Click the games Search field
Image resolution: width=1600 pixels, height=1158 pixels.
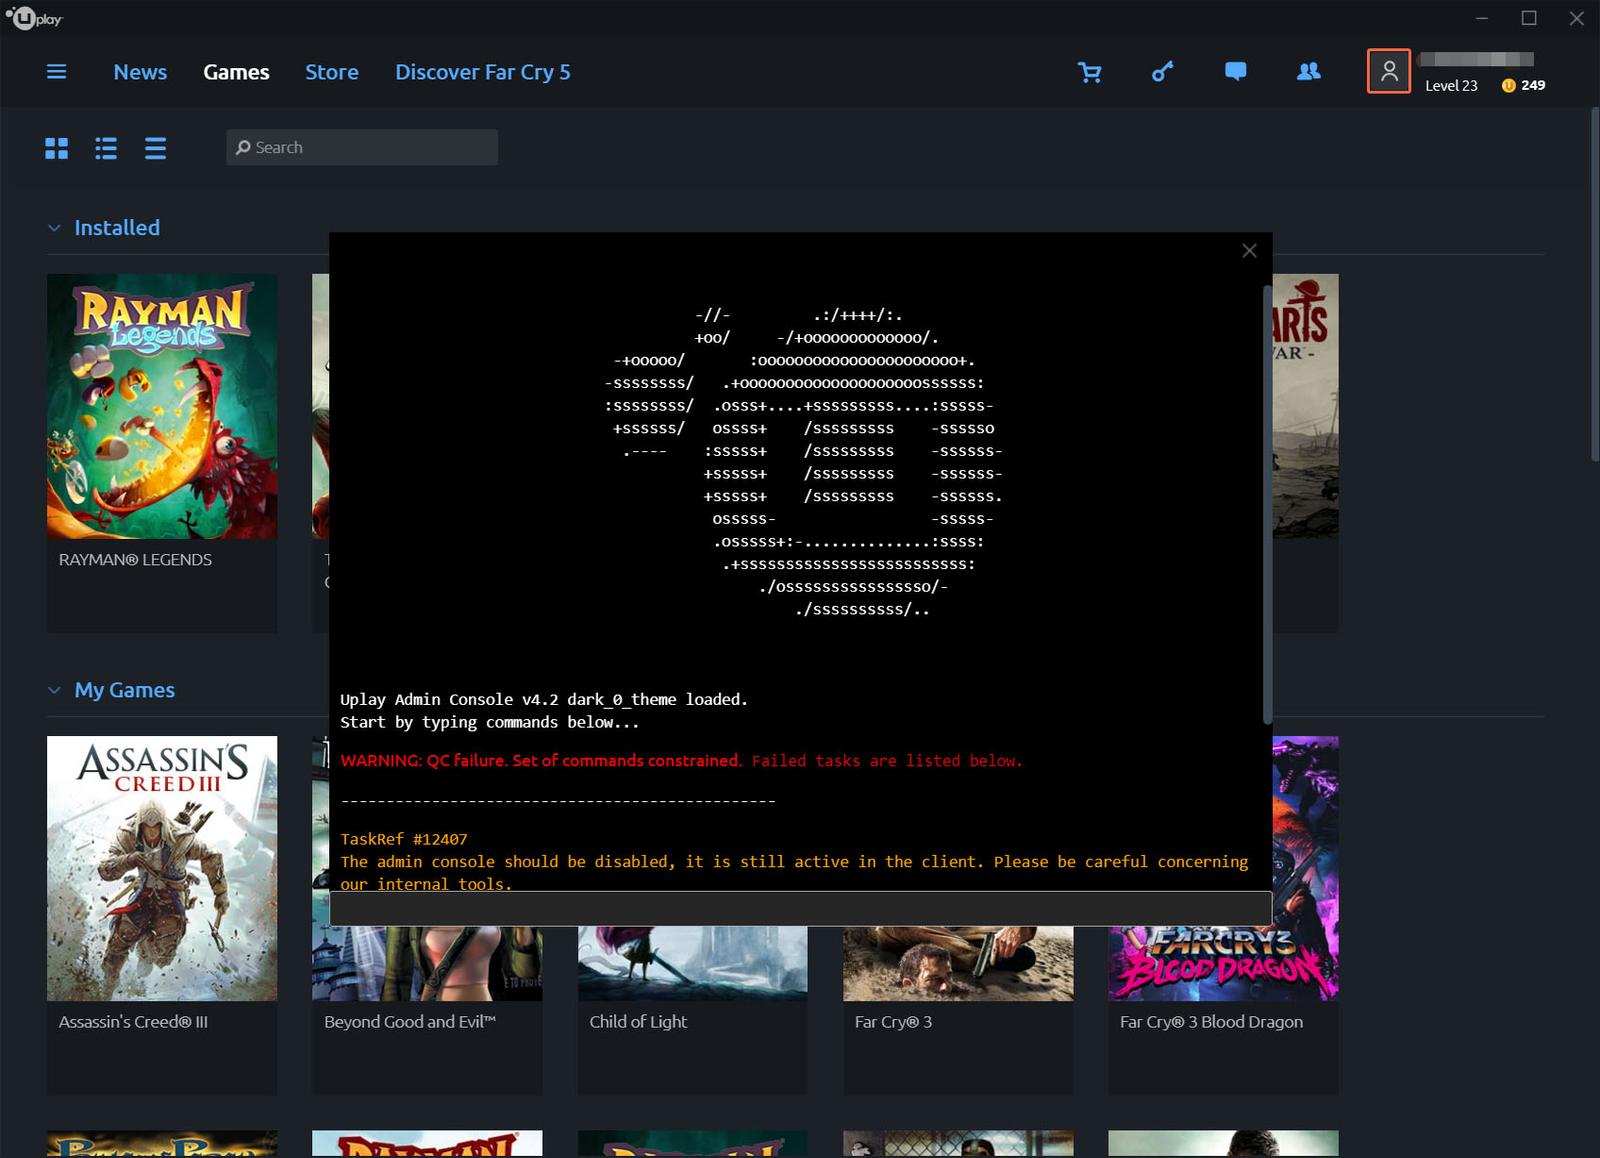tap(362, 147)
